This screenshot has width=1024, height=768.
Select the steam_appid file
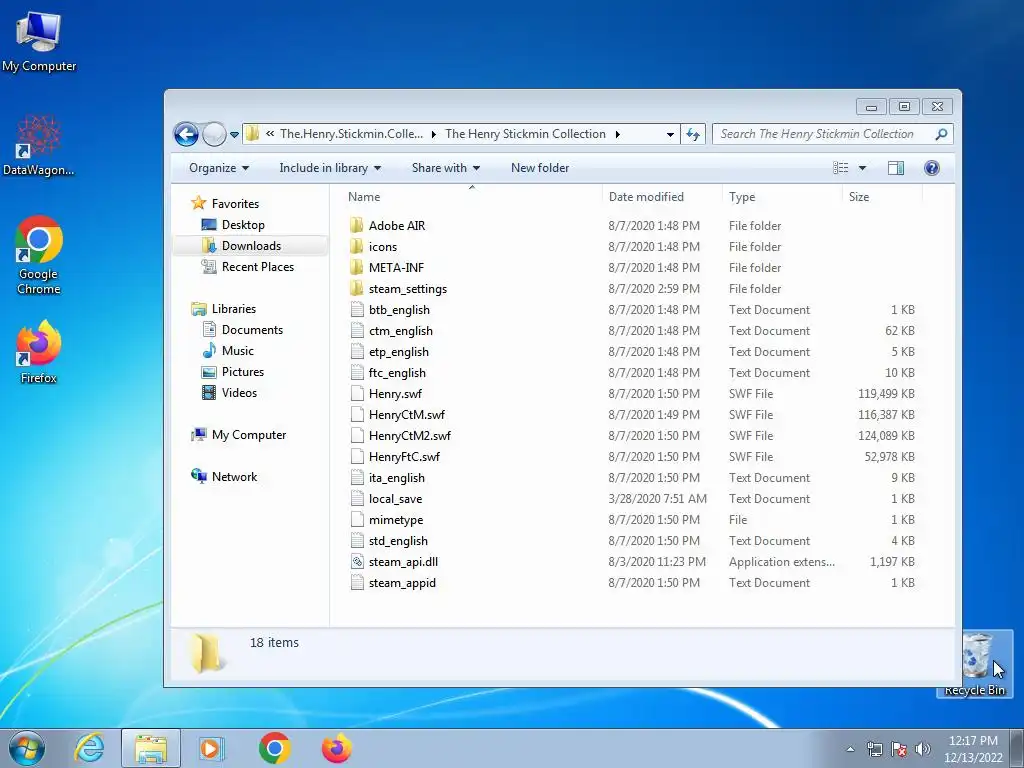click(402, 583)
